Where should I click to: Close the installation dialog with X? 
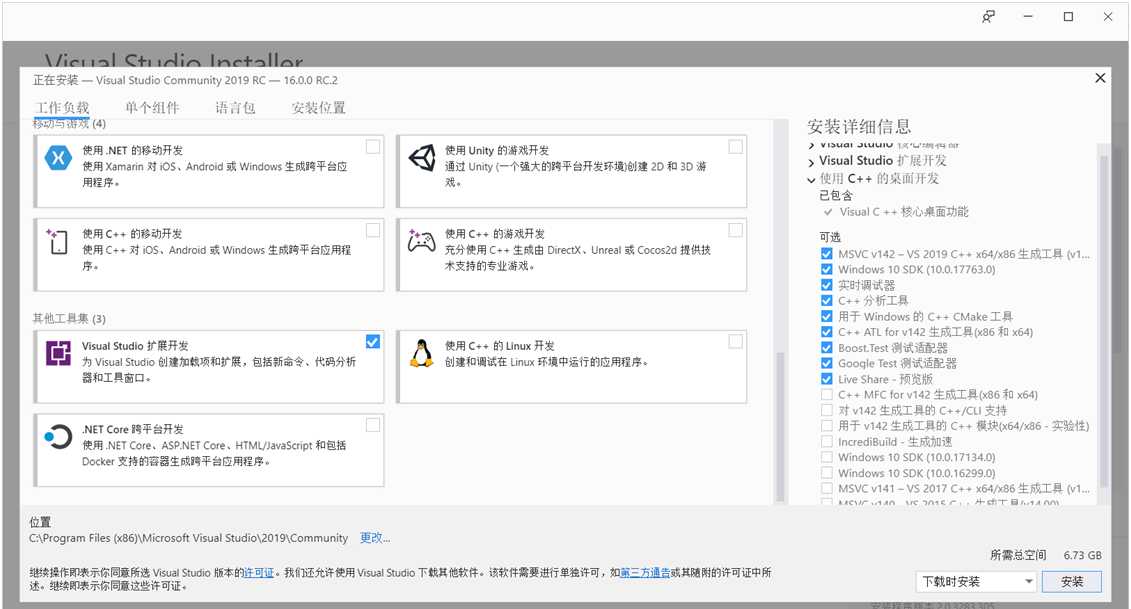(x=1100, y=78)
